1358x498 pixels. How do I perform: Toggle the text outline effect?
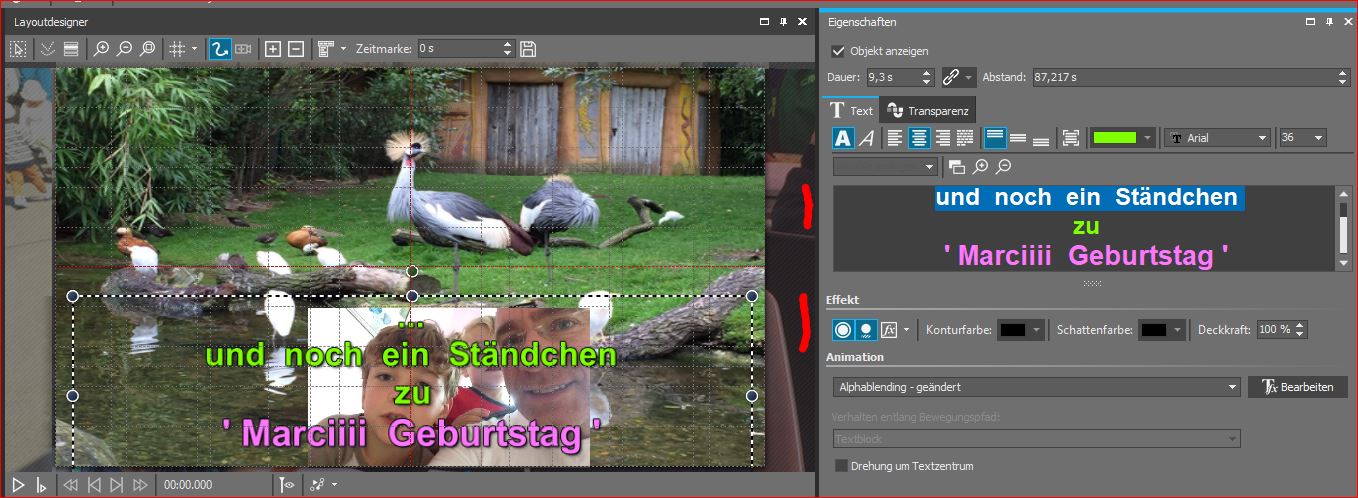[x=843, y=329]
